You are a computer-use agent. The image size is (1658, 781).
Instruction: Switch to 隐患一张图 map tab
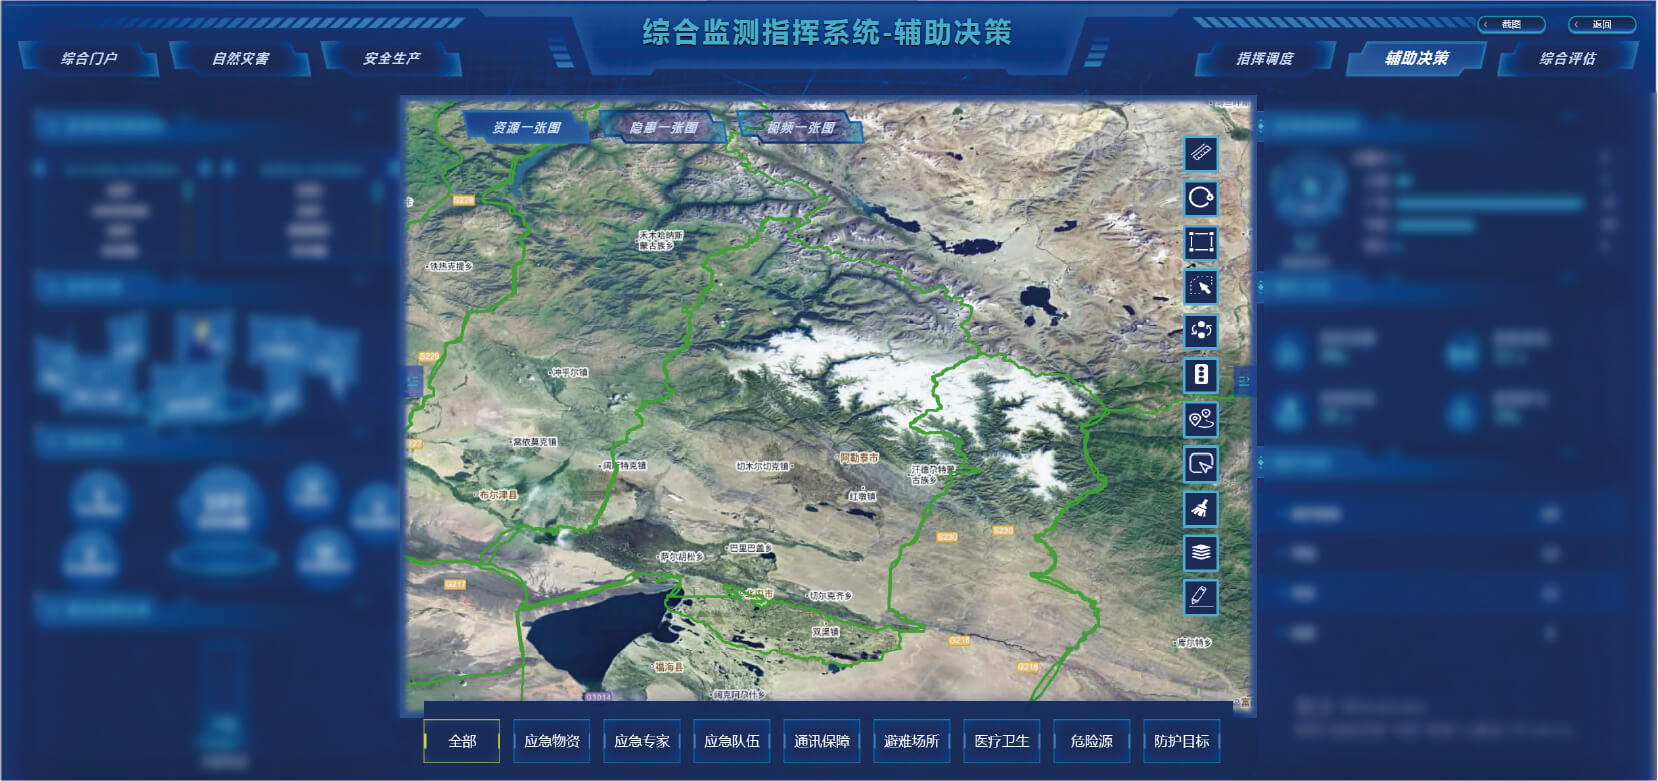(664, 128)
